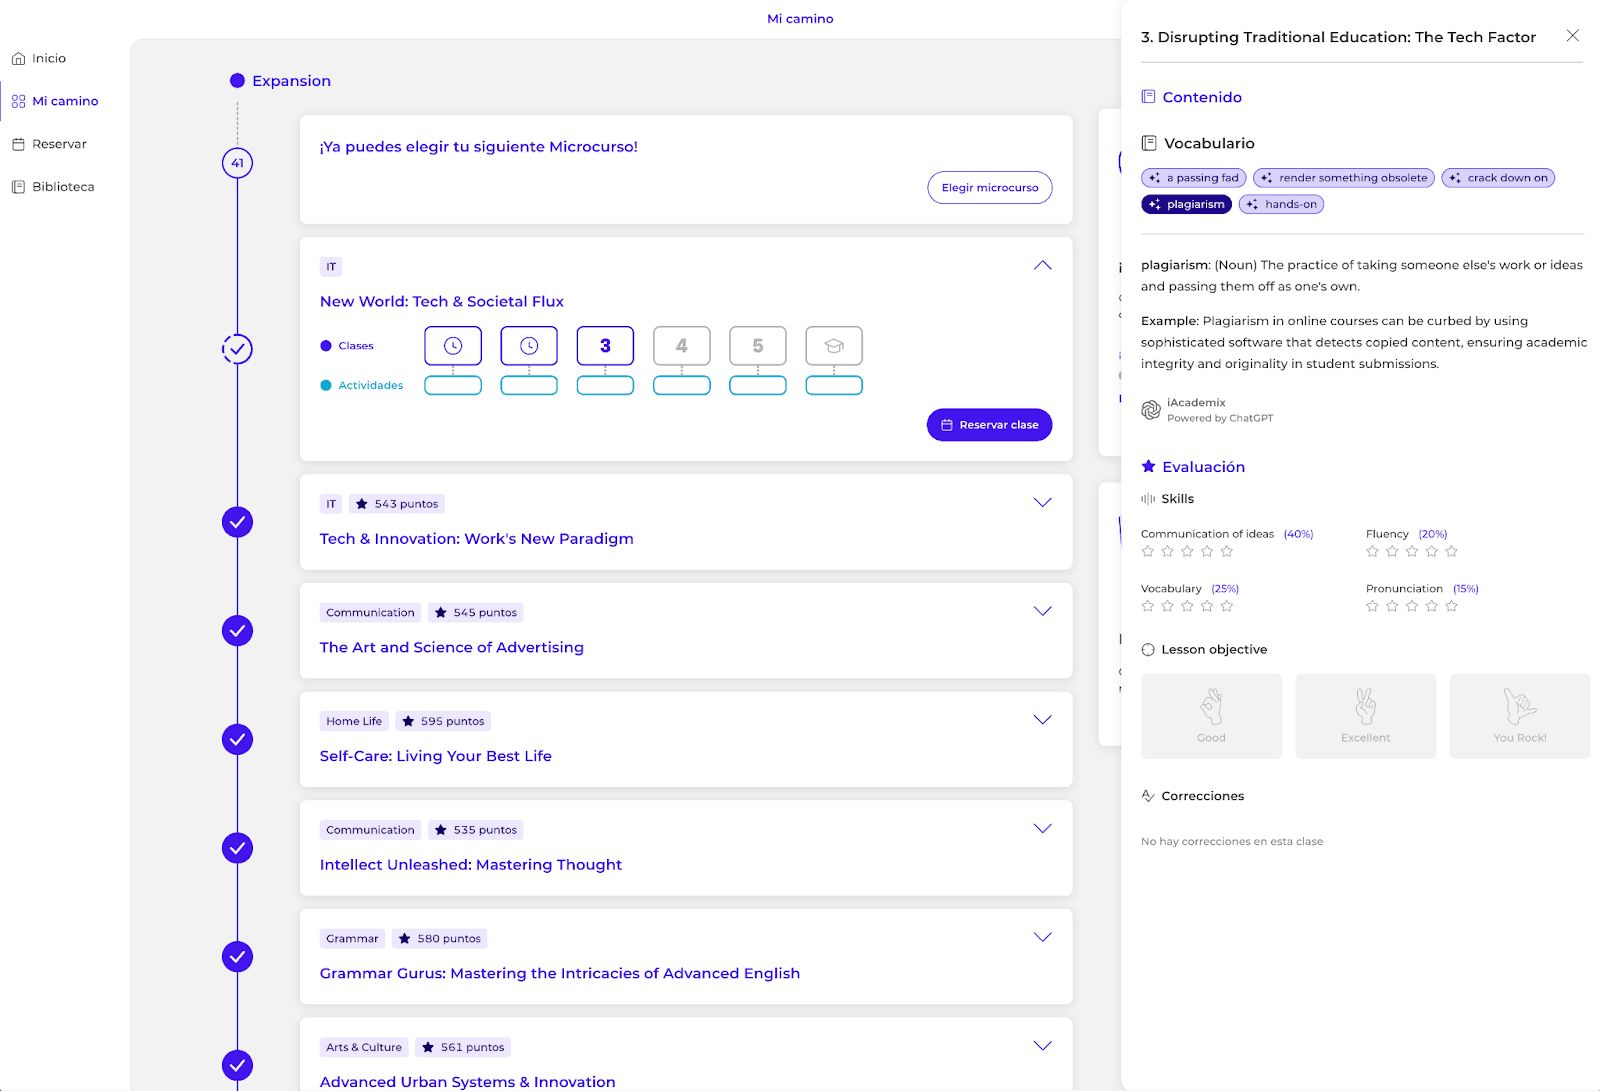Go to Biblioteca in the sidebar
This screenshot has width=1600, height=1091.
pos(53,187)
